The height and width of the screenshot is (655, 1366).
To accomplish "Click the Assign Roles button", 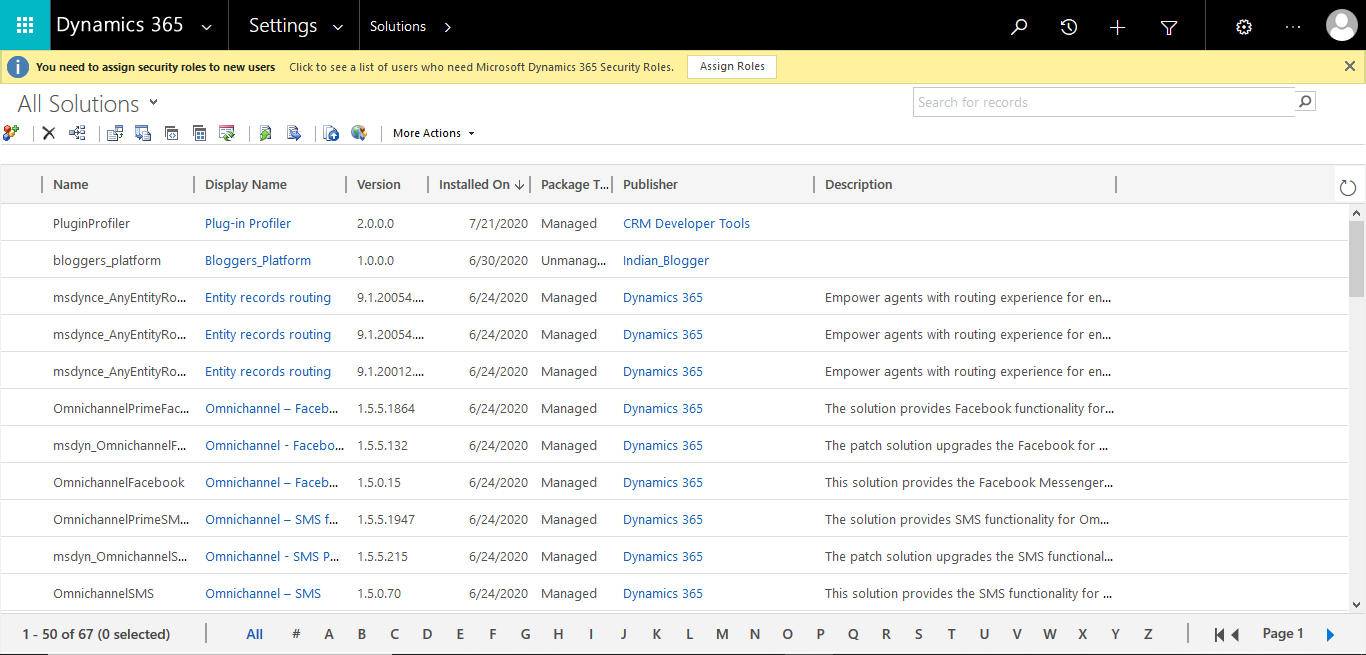I will pyautogui.click(x=731, y=66).
